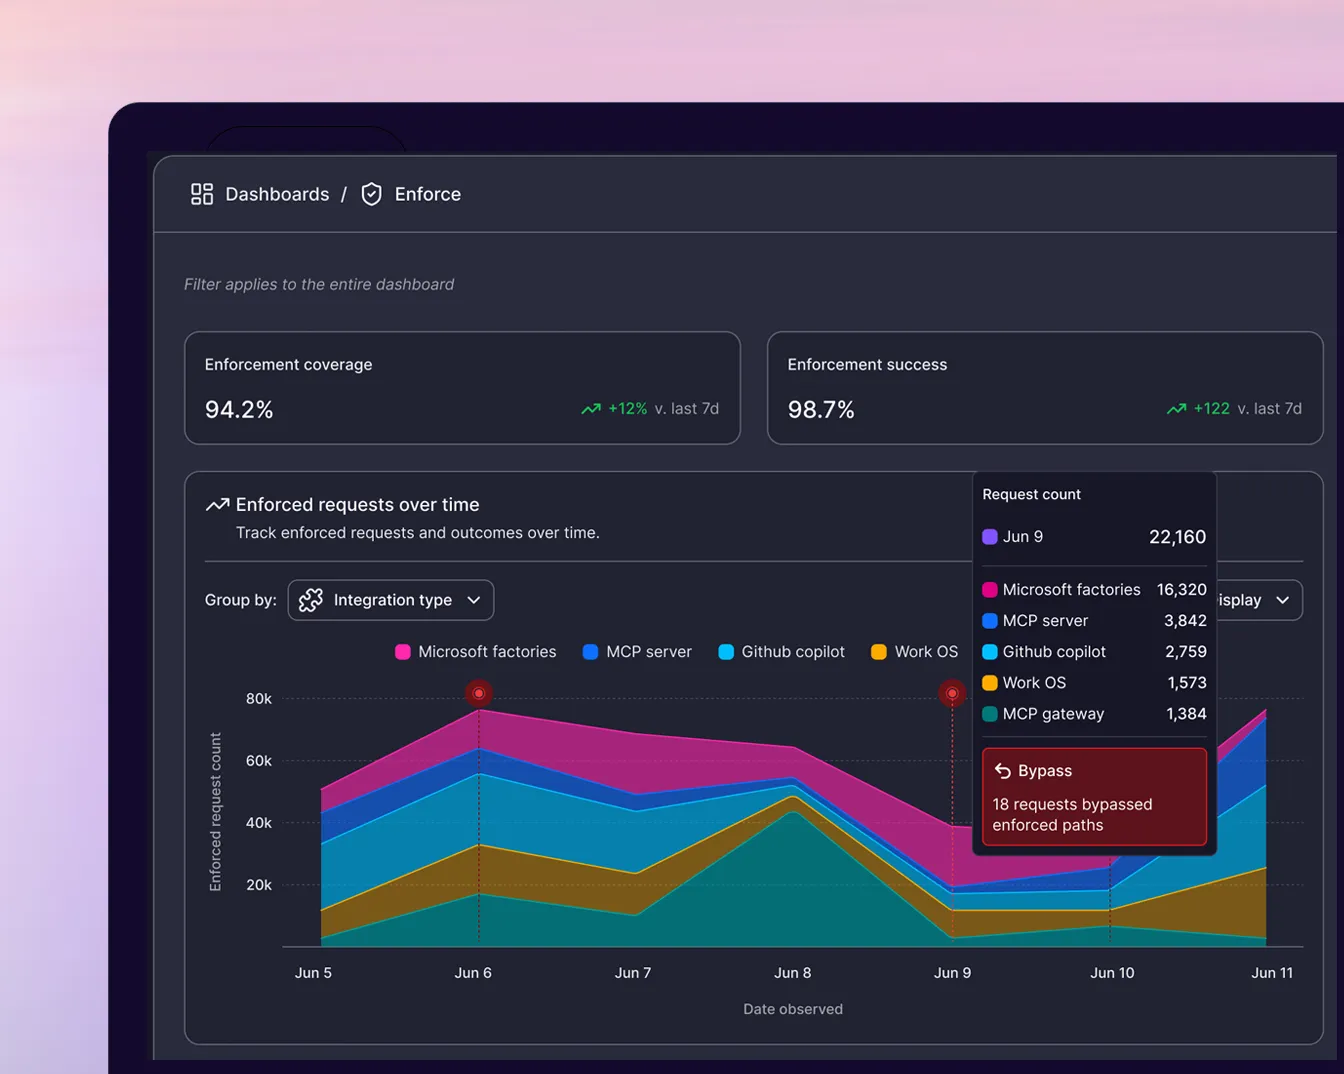Screen dimensions: 1344x1074
Task: Expand the Integration type chevron arrow
Action: (474, 600)
